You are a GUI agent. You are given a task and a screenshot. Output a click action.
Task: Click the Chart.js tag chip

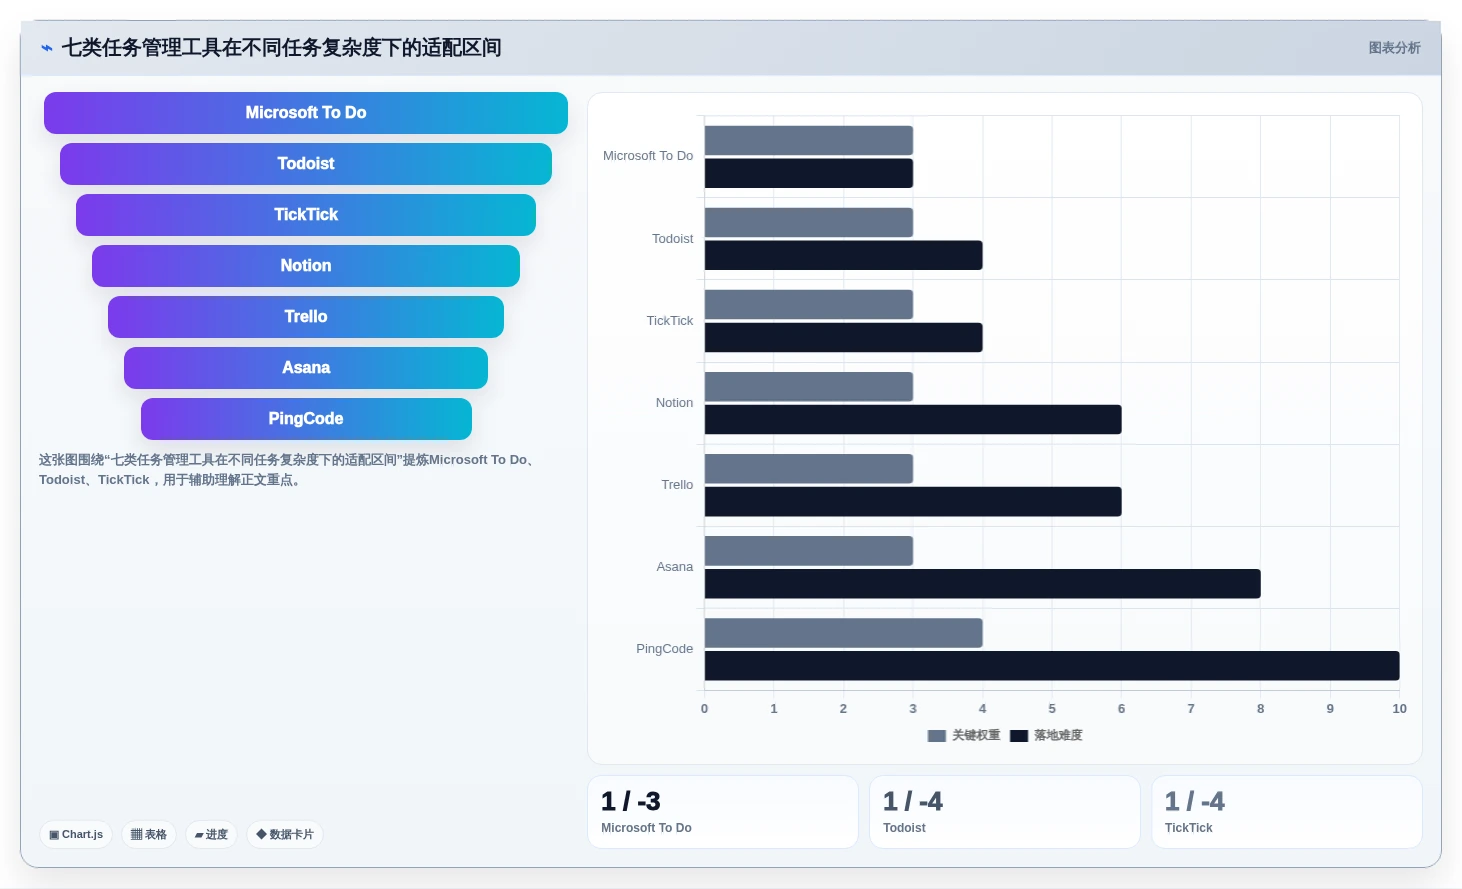pyautogui.click(x=76, y=834)
